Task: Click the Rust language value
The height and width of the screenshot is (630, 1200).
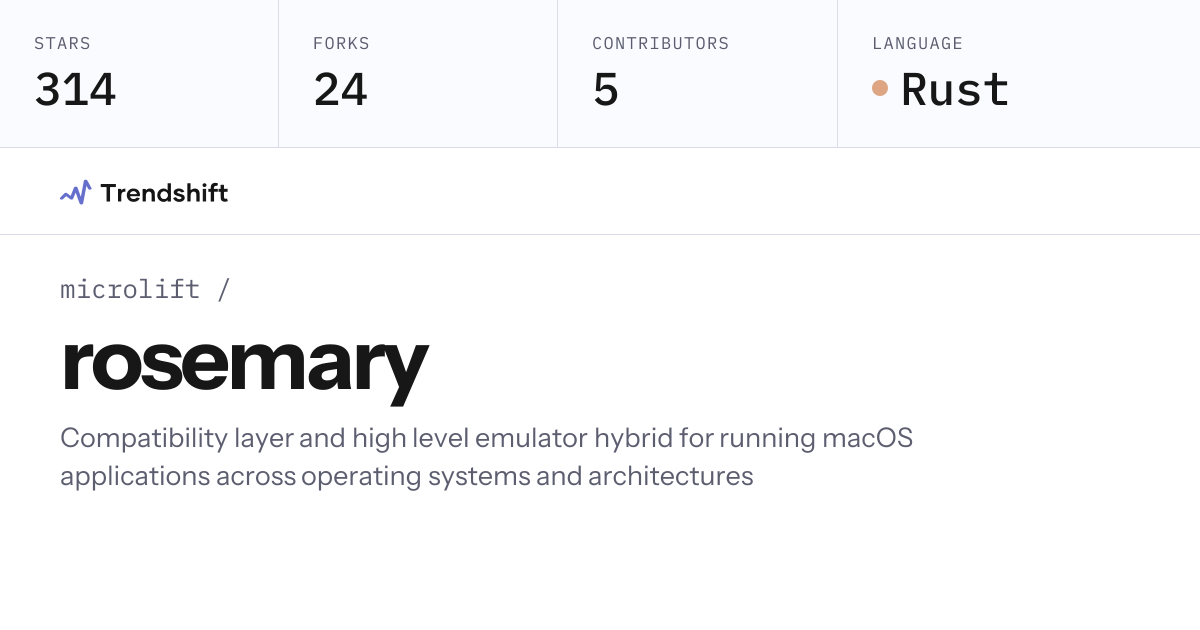Action: (x=955, y=89)
